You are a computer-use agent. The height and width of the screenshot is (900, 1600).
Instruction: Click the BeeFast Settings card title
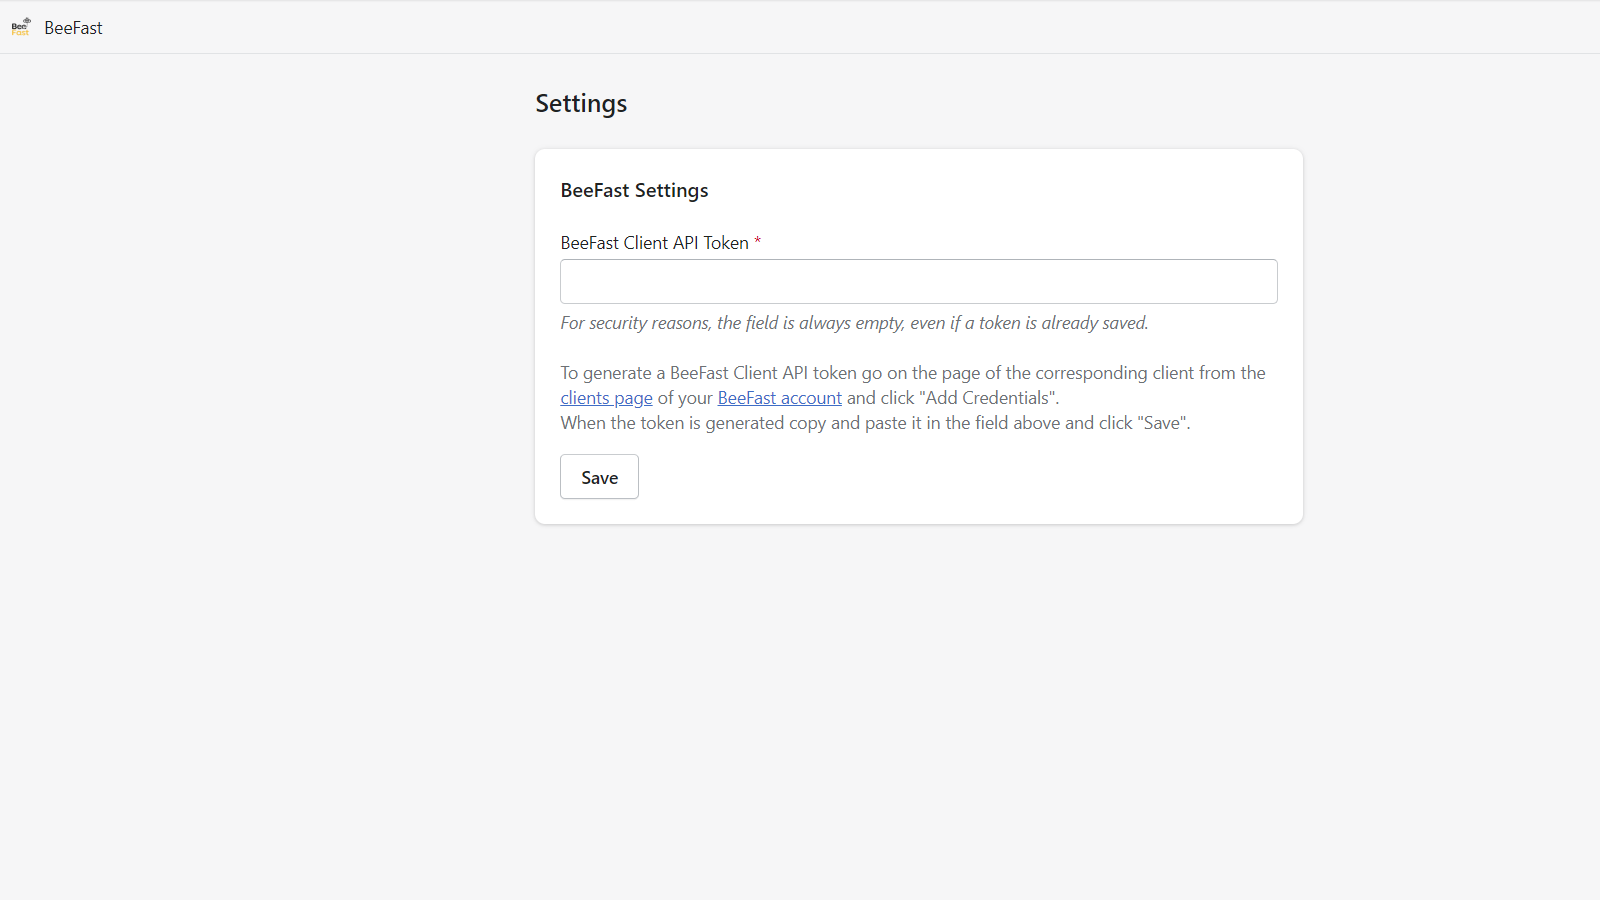(x=634, y=190)
